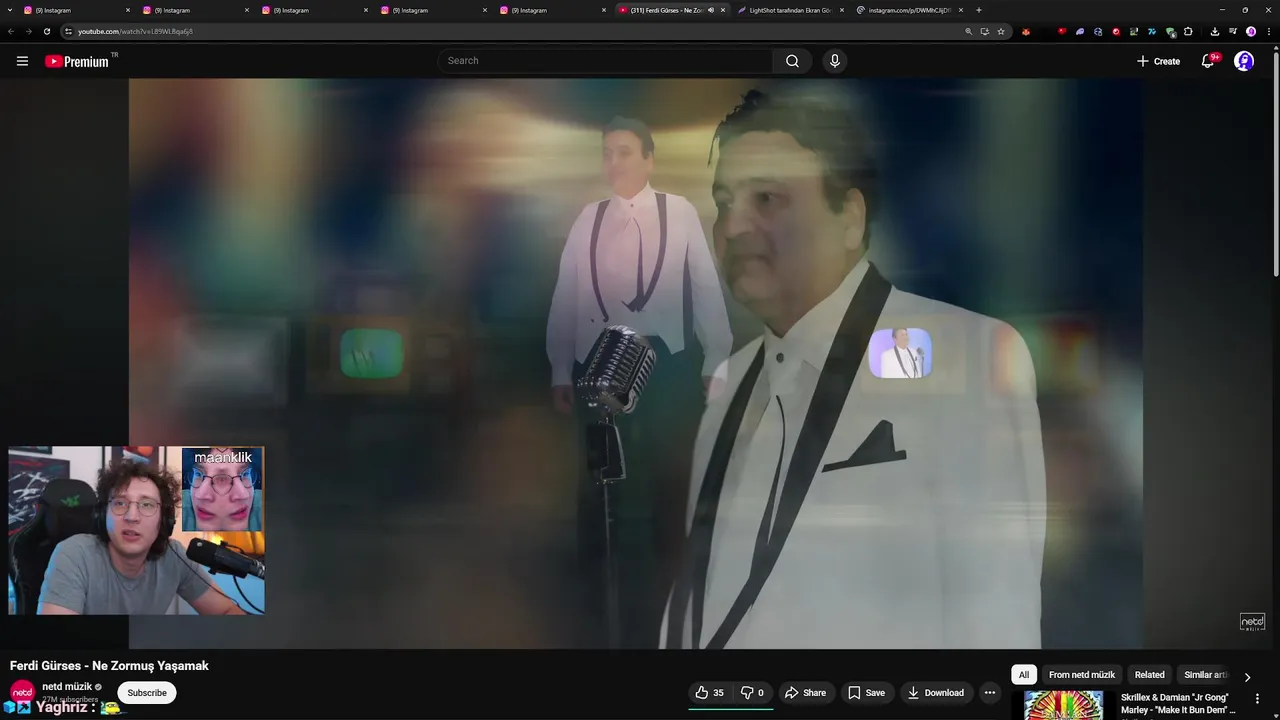
Task: Select the All filter chip
Action: pyautogui.click(x=1023, y=675)
